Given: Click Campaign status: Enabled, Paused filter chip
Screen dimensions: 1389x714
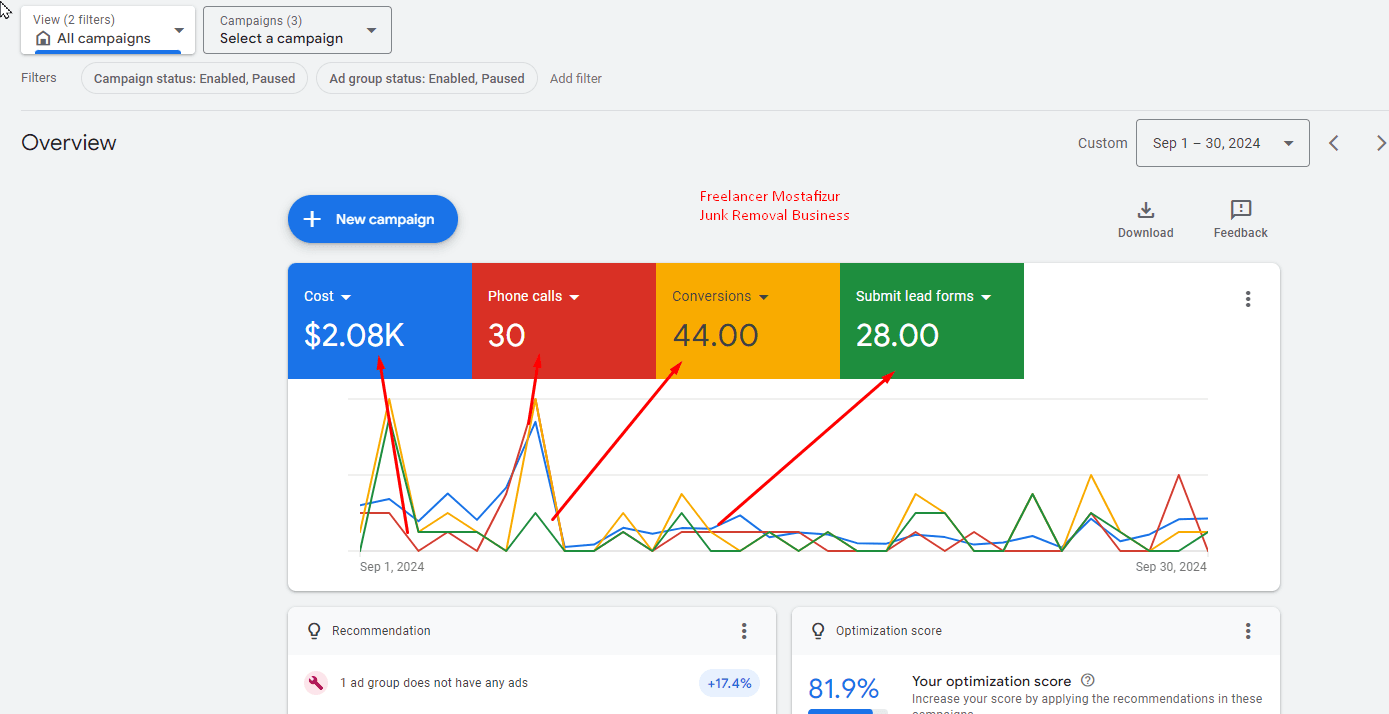Looking at the screenshot, I should [x=194, y=78].
